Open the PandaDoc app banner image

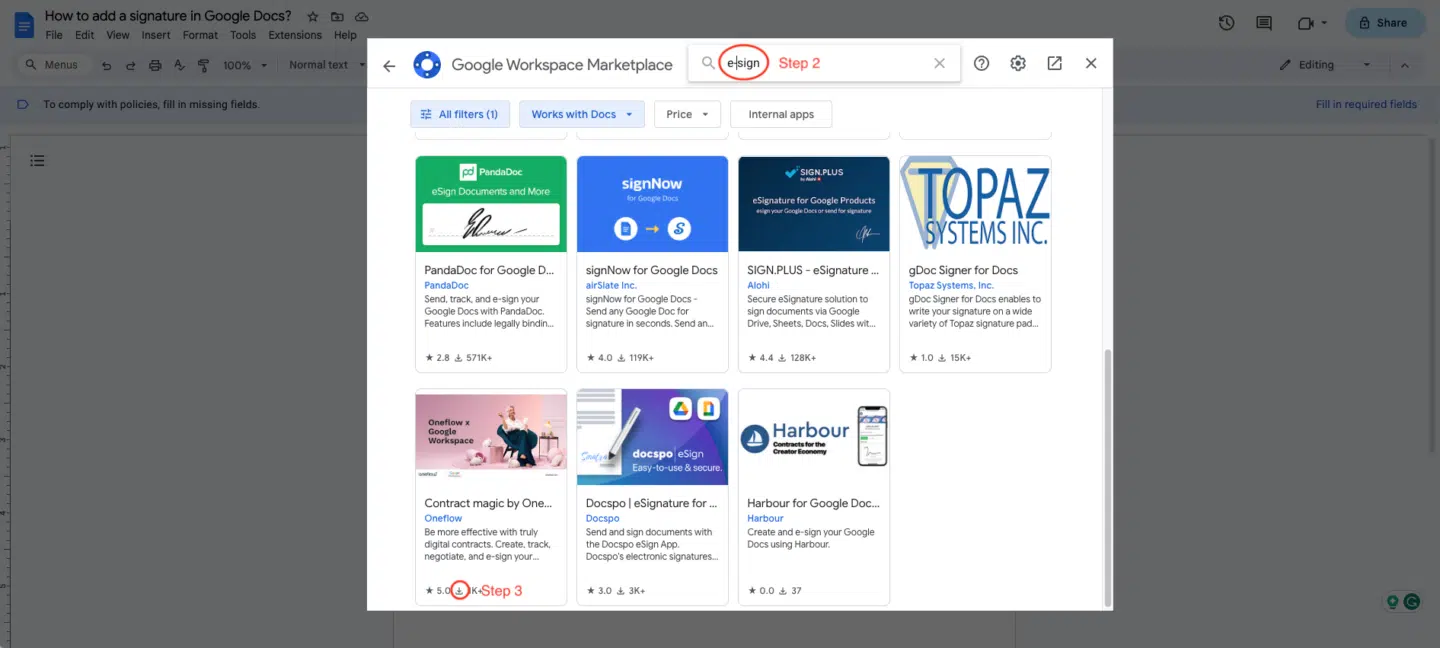(491, 204)
